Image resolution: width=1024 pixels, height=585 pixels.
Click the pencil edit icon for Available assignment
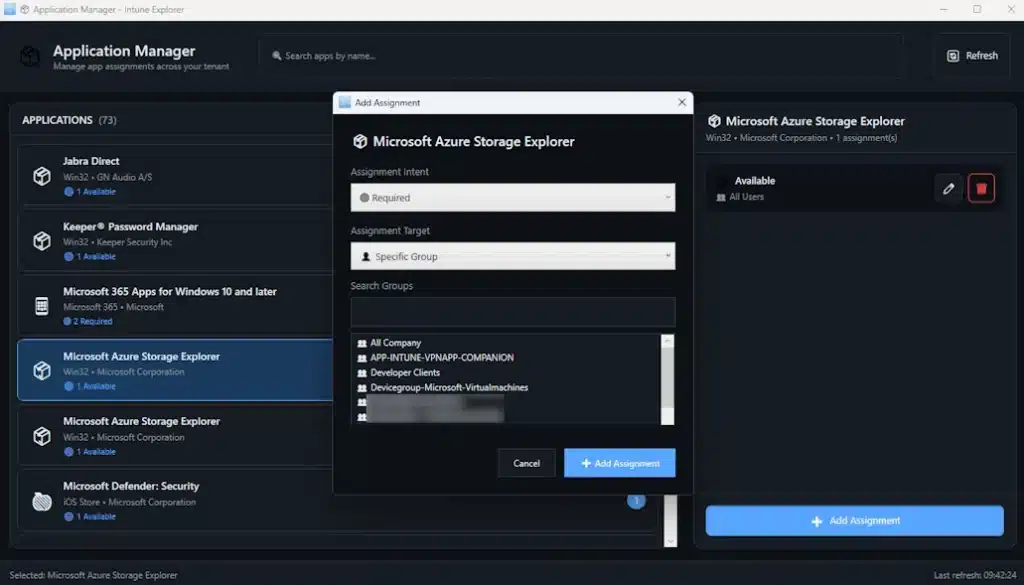click(948, 188)
